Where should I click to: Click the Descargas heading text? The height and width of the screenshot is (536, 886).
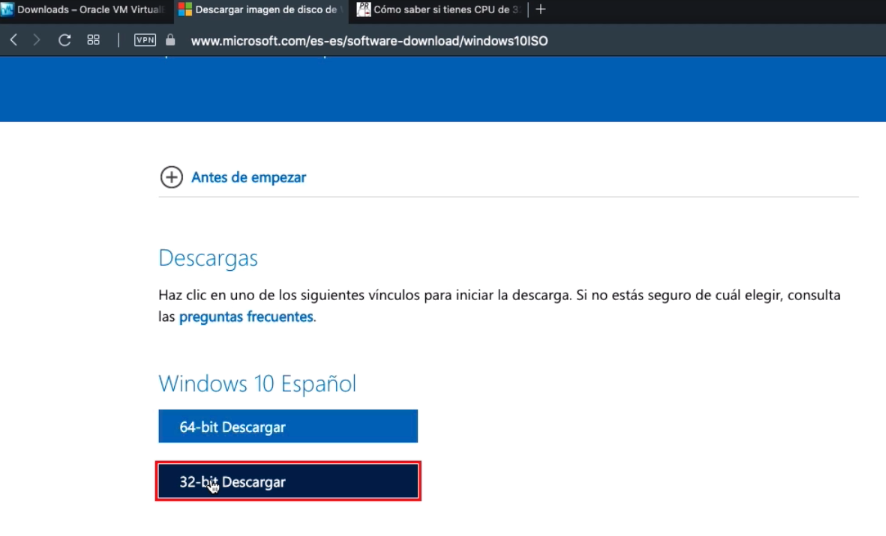pos(208,258)
